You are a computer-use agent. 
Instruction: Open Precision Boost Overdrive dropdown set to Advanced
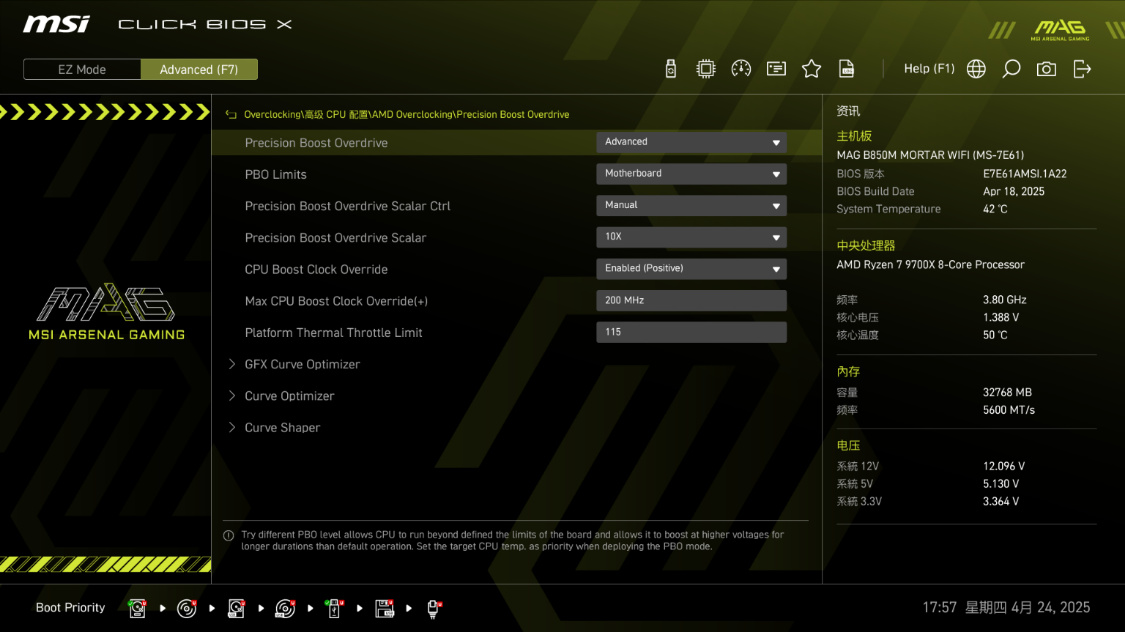pyautogui.click(x=691, y=142)
